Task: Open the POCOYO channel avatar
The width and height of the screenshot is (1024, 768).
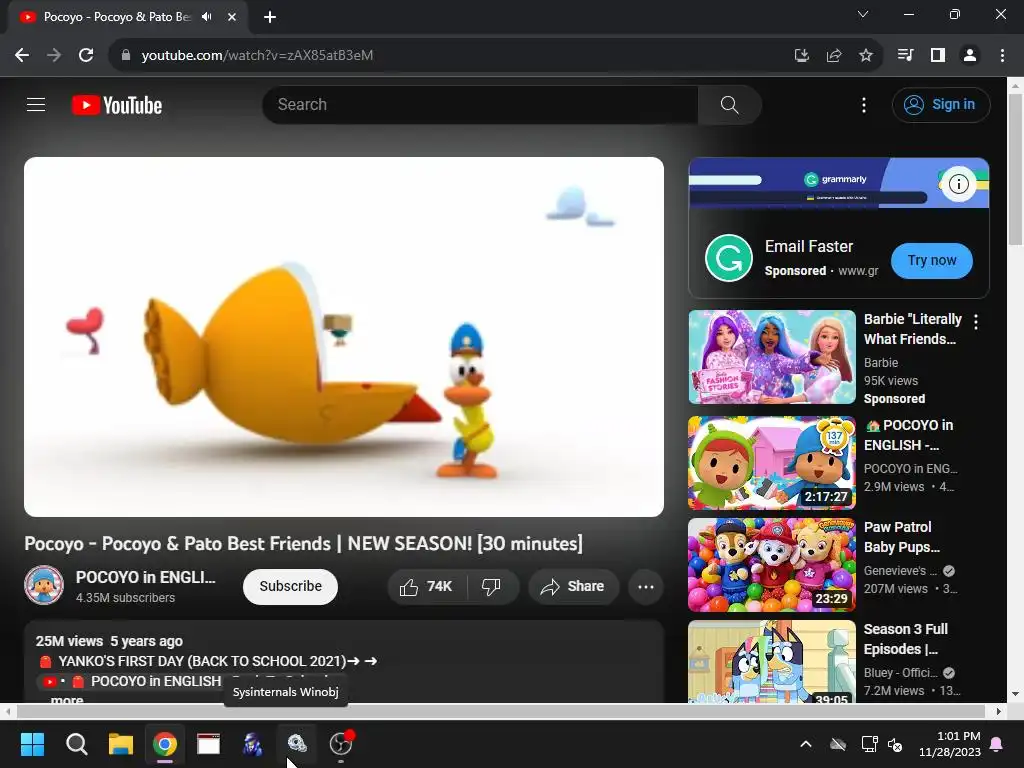Action: (x=44, y=585)
